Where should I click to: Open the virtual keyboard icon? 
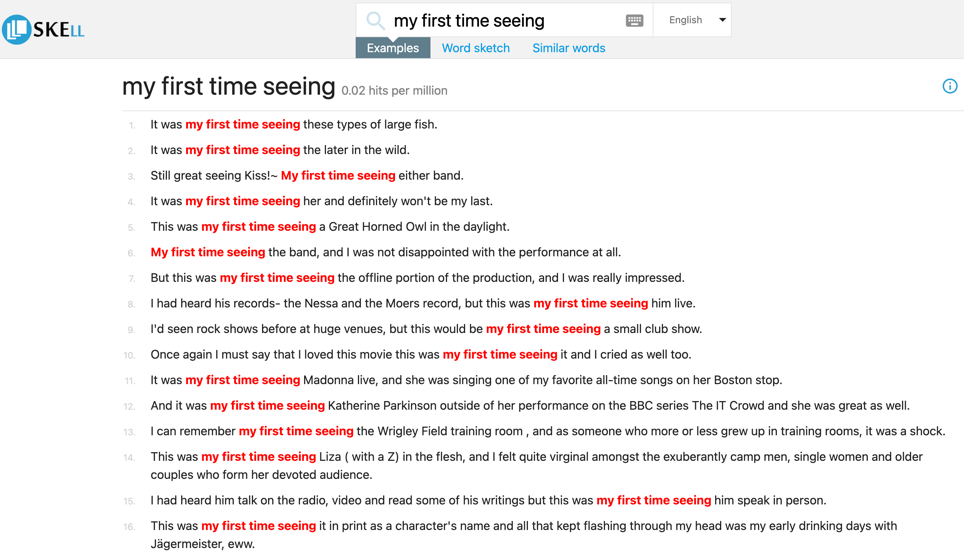click(634, 20)
